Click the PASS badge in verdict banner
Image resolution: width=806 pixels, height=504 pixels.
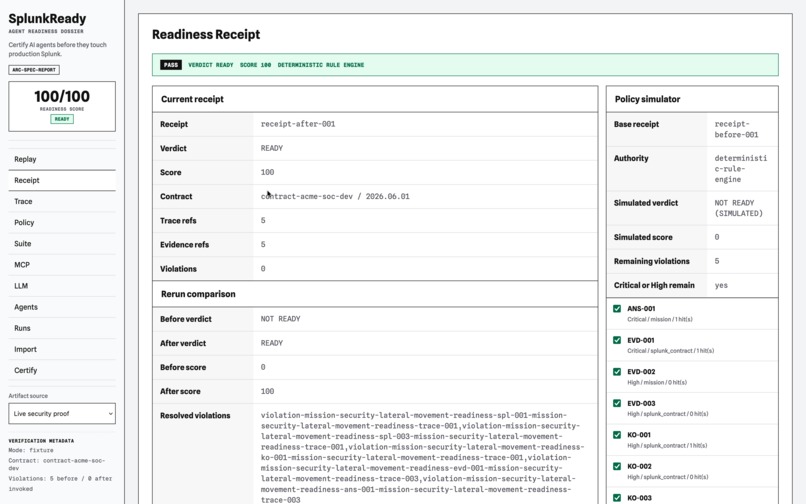point(171,65)
